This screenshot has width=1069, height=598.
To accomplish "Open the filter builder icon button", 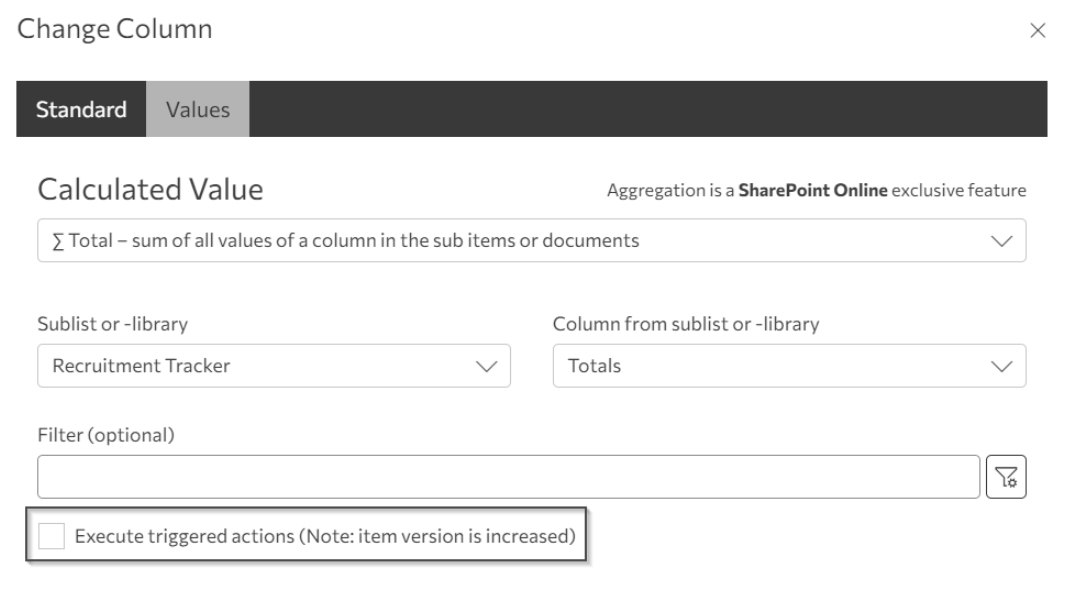I will point(1007,477).
